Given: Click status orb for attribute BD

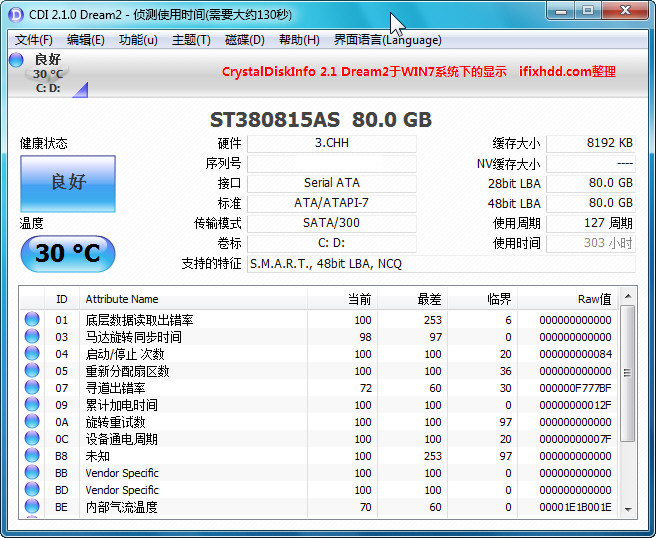Looking at the screenshot, I should tap(32, 489).
